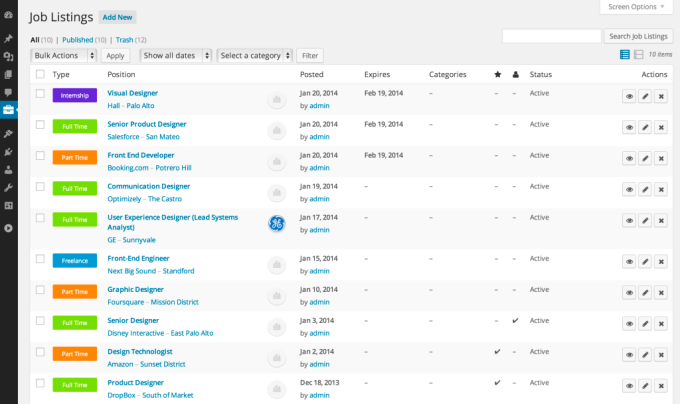Screen dimensions: 680x404
Task: Delete the Product Designer DropBox listing
Action: coord(661,386)
